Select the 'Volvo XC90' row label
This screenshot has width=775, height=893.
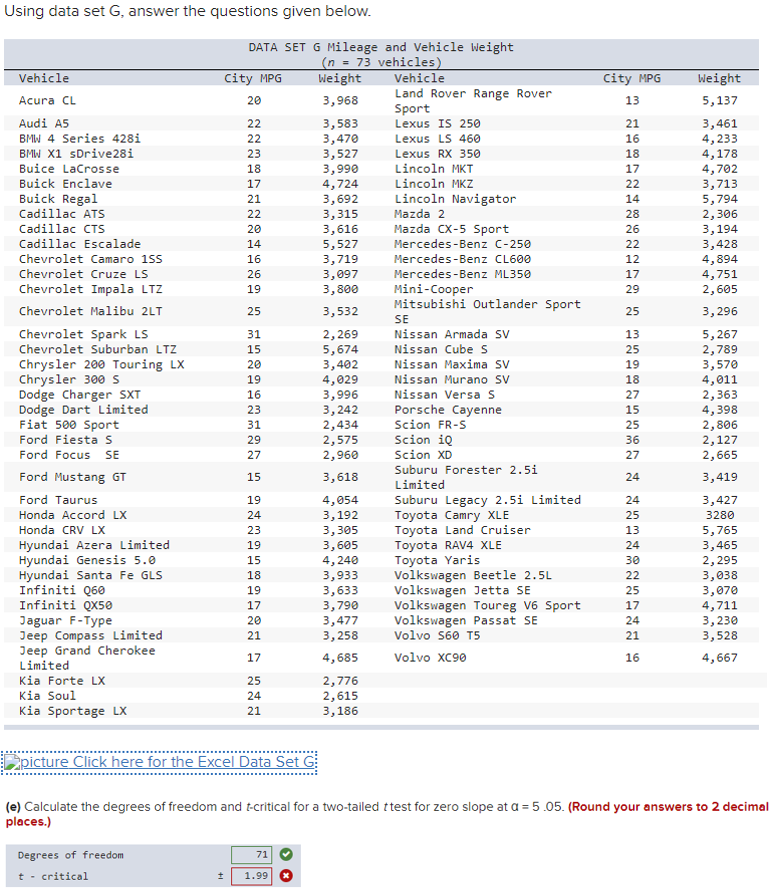tap(430, 658)
